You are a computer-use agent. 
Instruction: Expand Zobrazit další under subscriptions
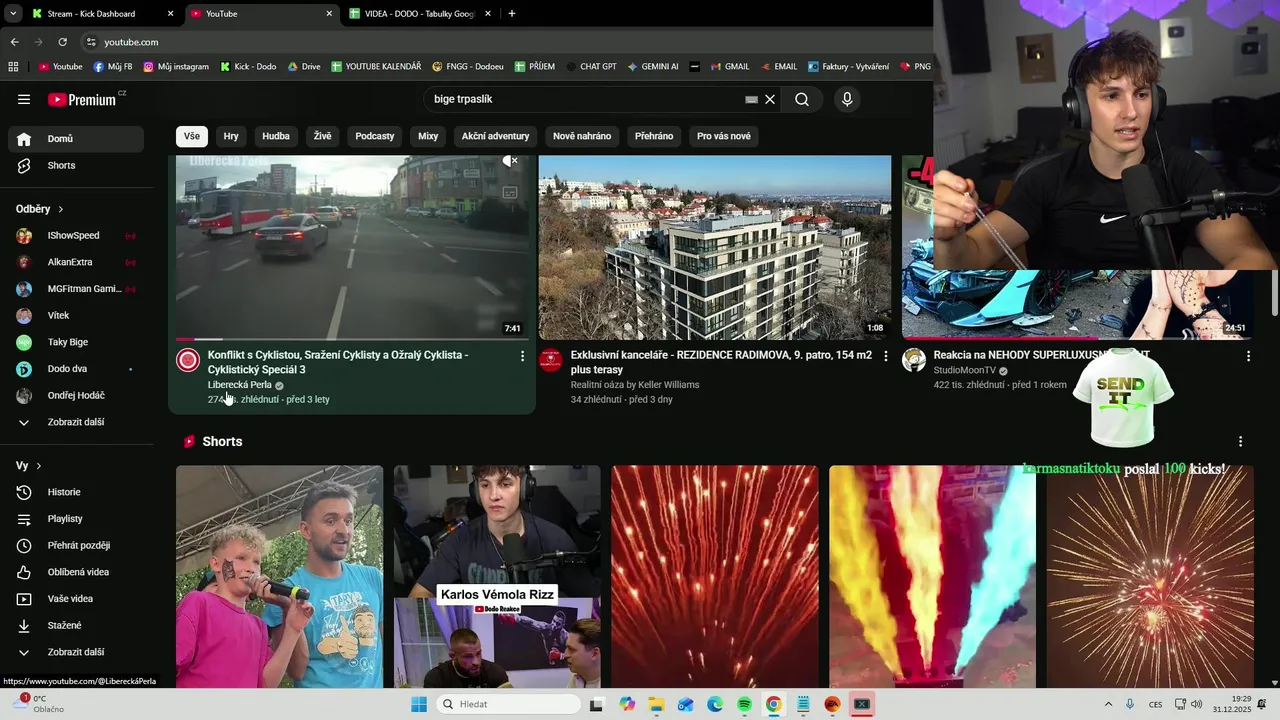pyautogui.click(x=76, y=422)
